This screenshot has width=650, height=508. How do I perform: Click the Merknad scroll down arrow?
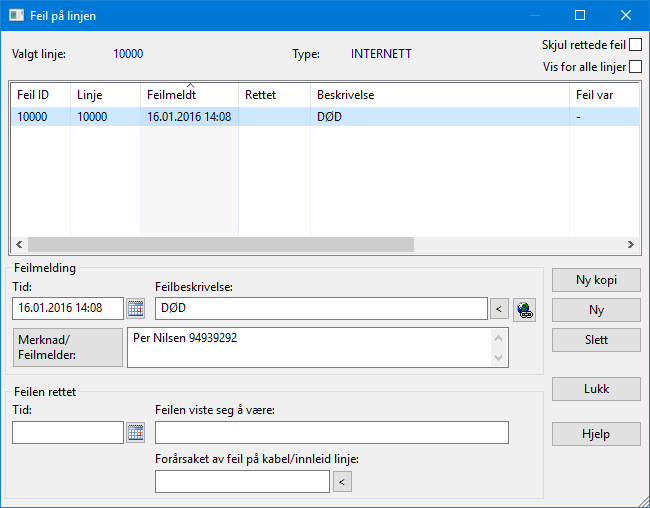point(499,357)
